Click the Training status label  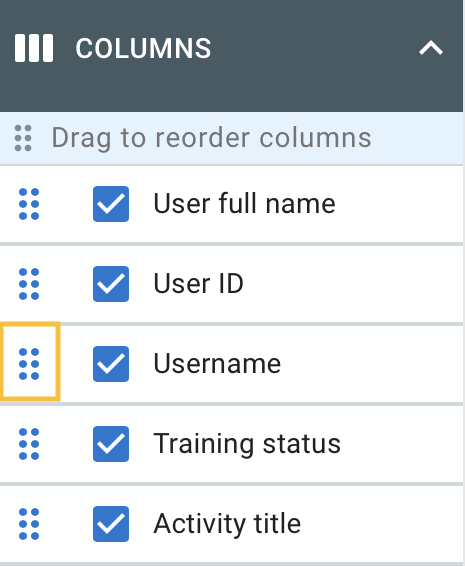(x=247, y=444)
